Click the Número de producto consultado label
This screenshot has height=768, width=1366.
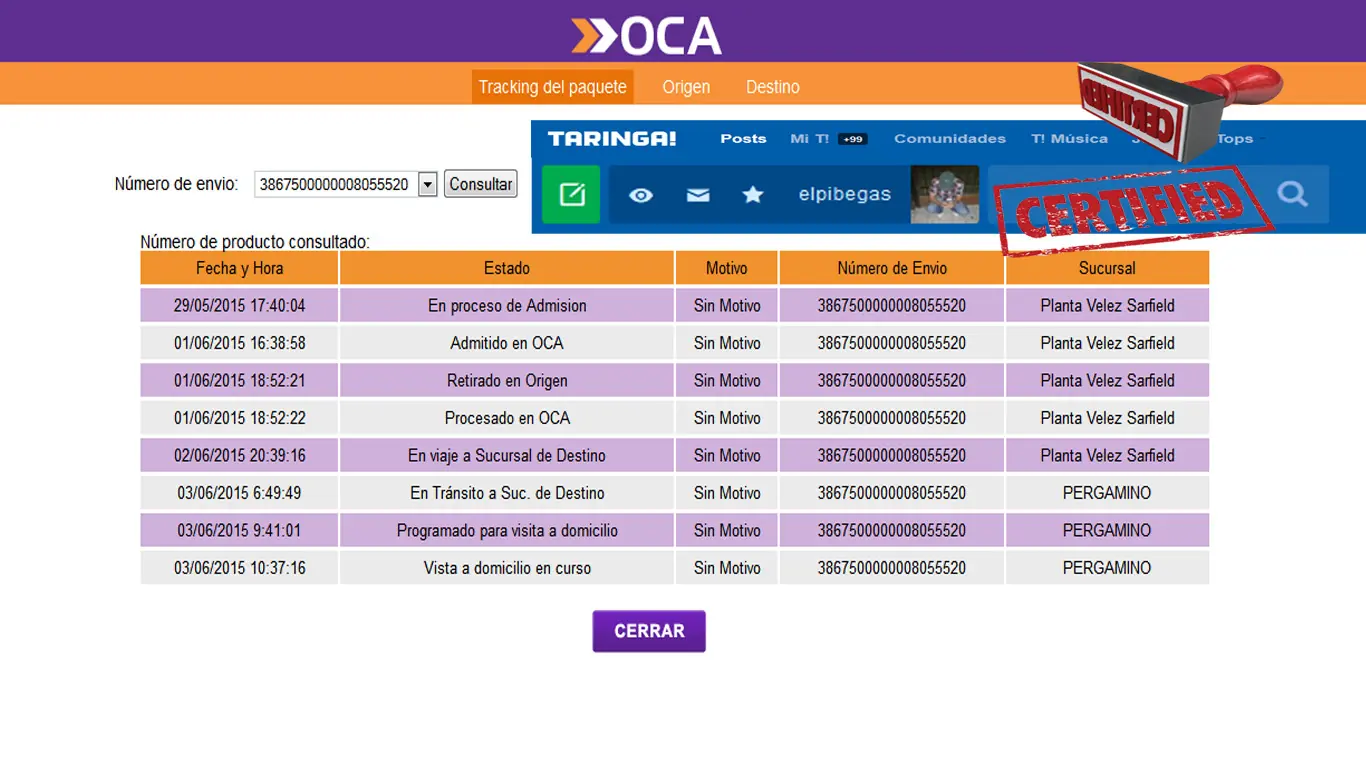(255, 242)
